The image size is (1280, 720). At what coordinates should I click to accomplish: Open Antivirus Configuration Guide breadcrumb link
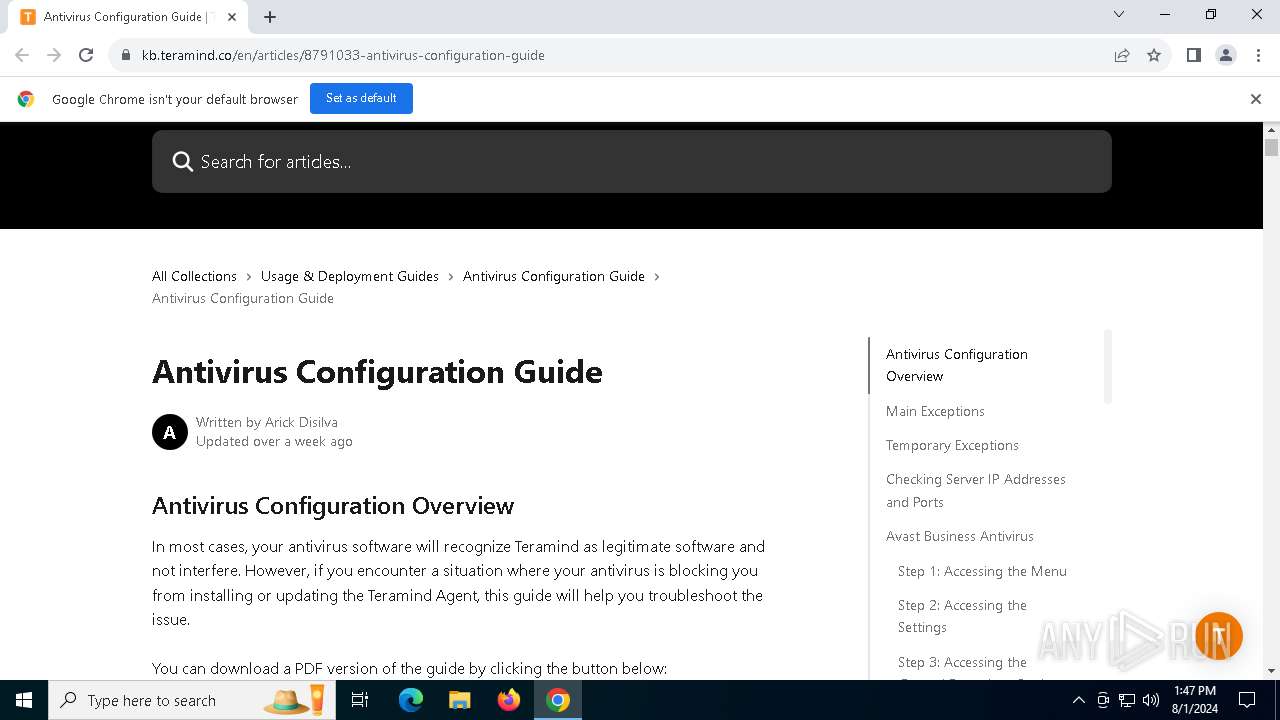coord(554,276)
